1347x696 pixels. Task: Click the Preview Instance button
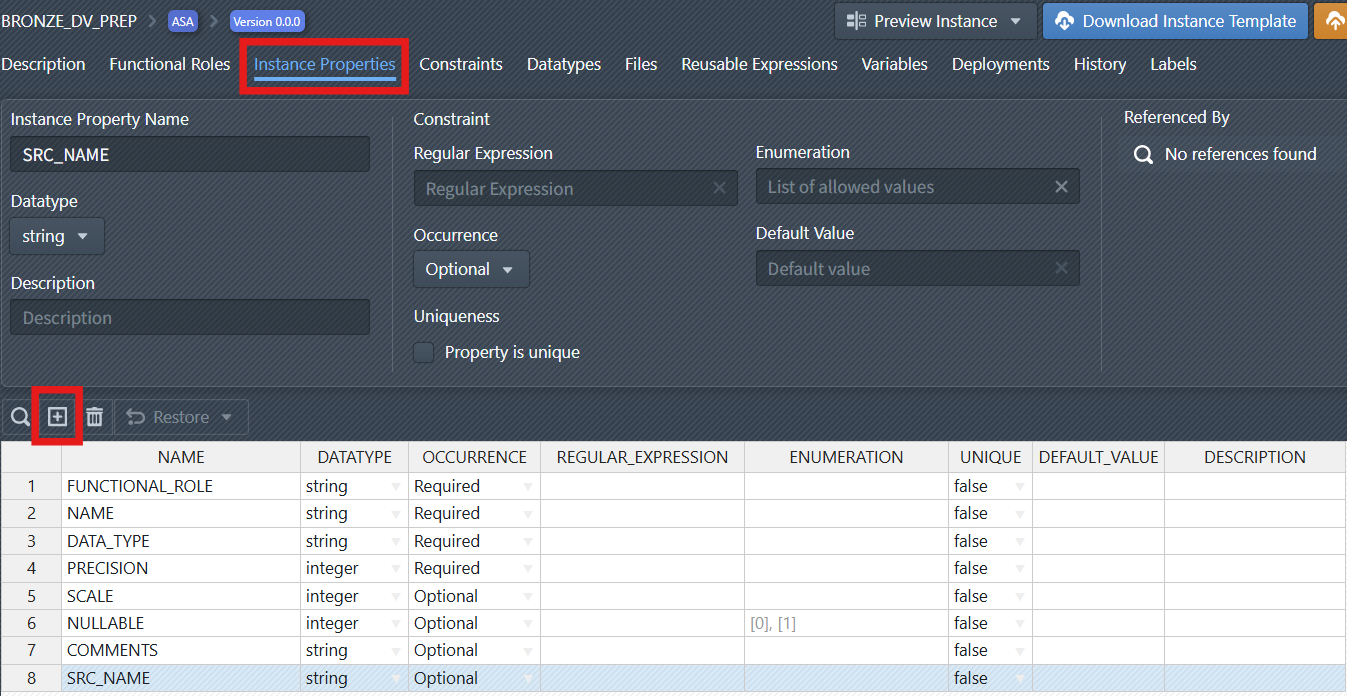click(x=934, y=21)
